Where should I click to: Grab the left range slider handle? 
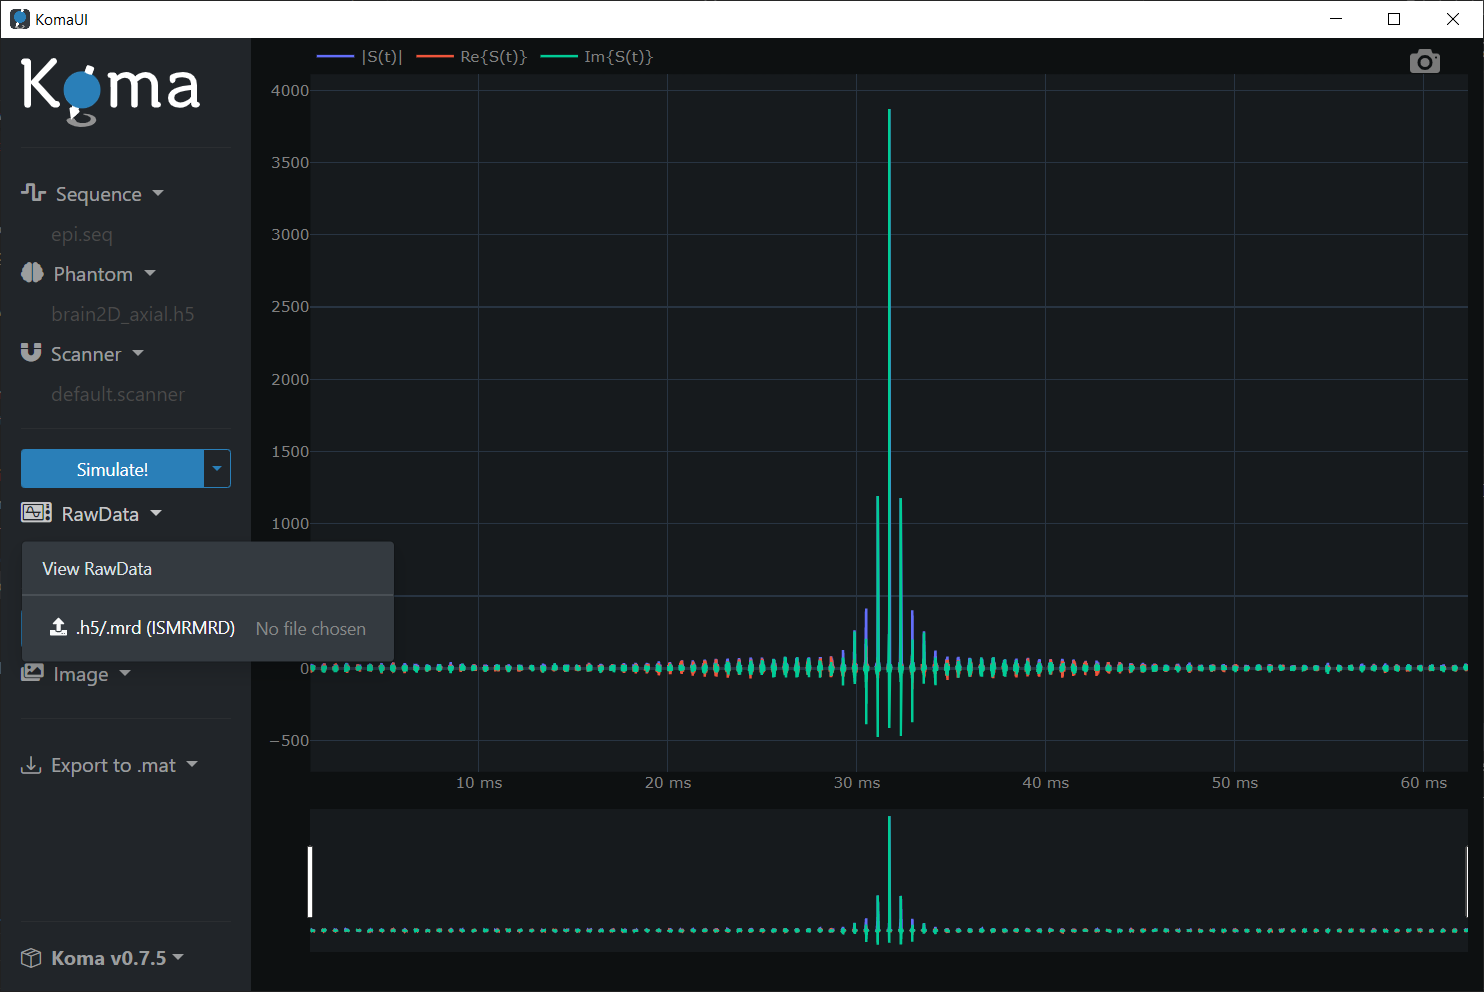tap(310, 881)
